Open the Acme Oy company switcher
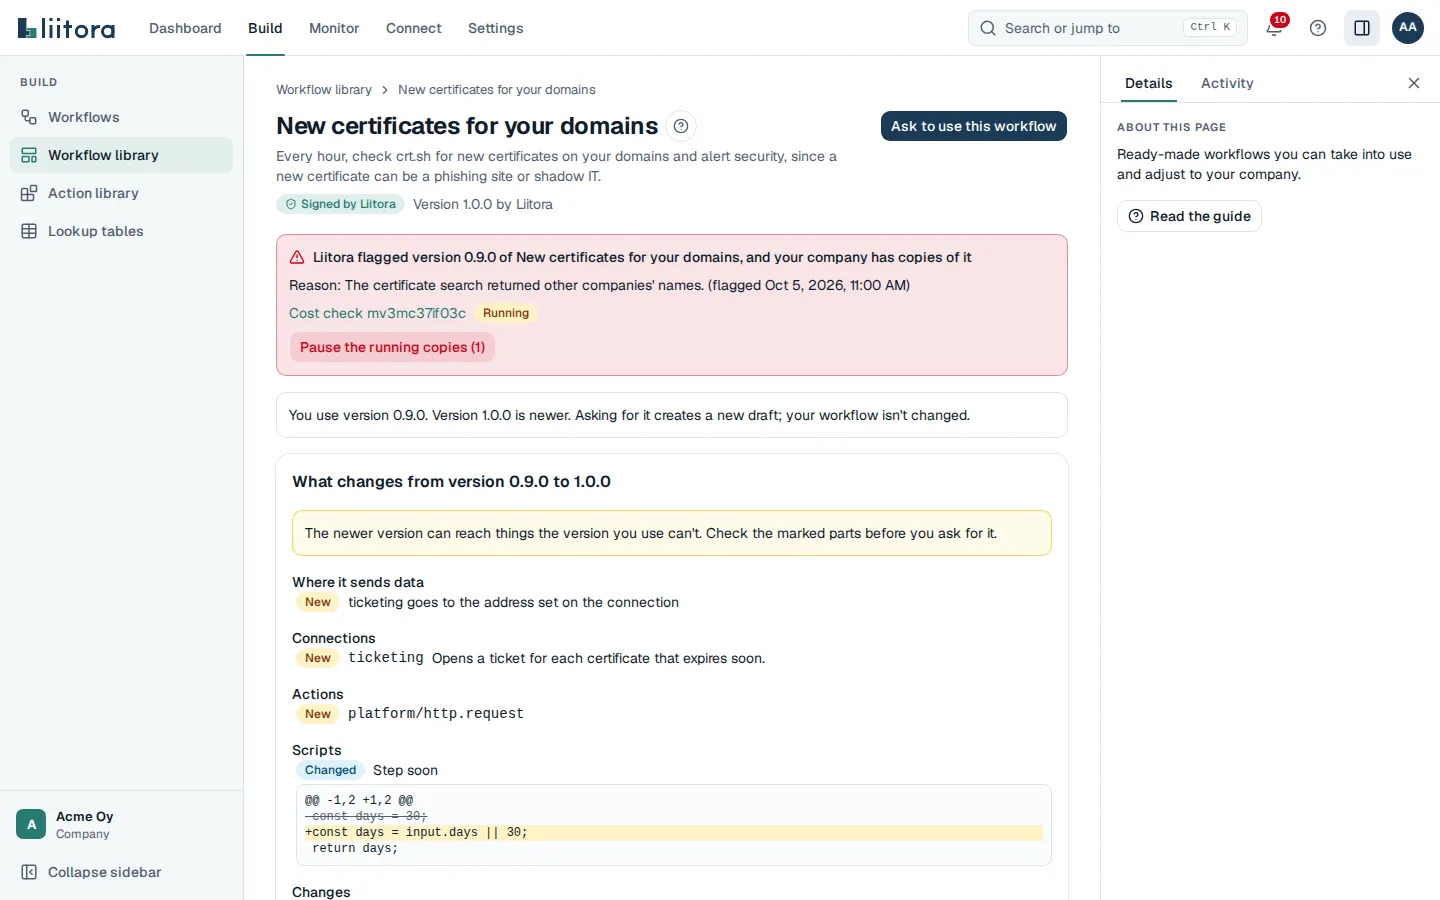The width and height of the screenshot is (1440, 900). click(x=121, y=825)
